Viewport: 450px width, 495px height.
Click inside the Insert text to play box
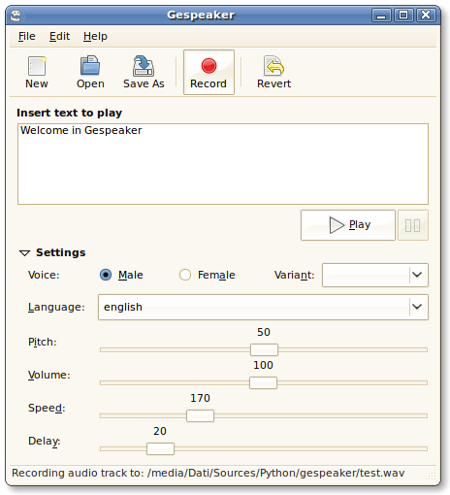point(223,164)
